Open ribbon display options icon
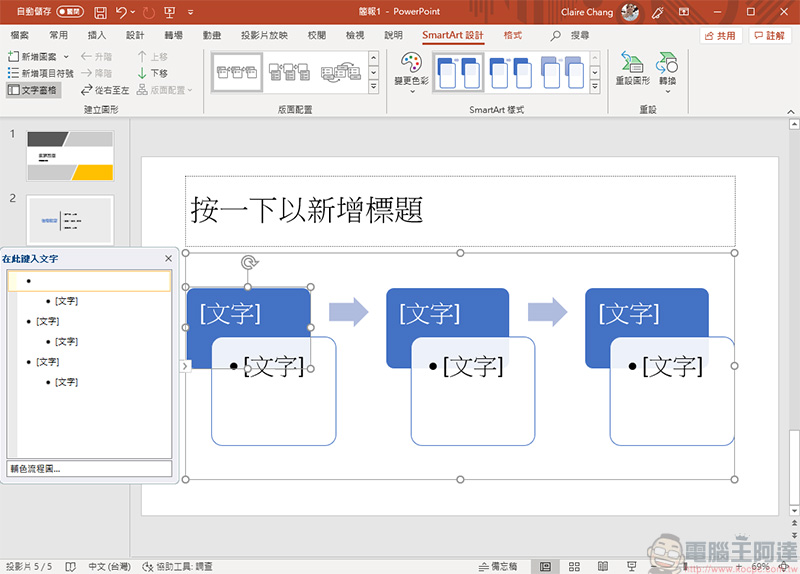Screen dimensions: 800x574 (x=684, y=12)
